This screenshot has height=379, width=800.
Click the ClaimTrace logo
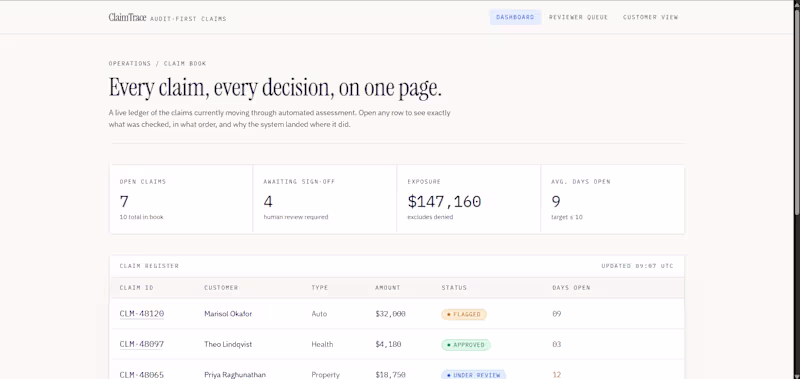(127, 17)
